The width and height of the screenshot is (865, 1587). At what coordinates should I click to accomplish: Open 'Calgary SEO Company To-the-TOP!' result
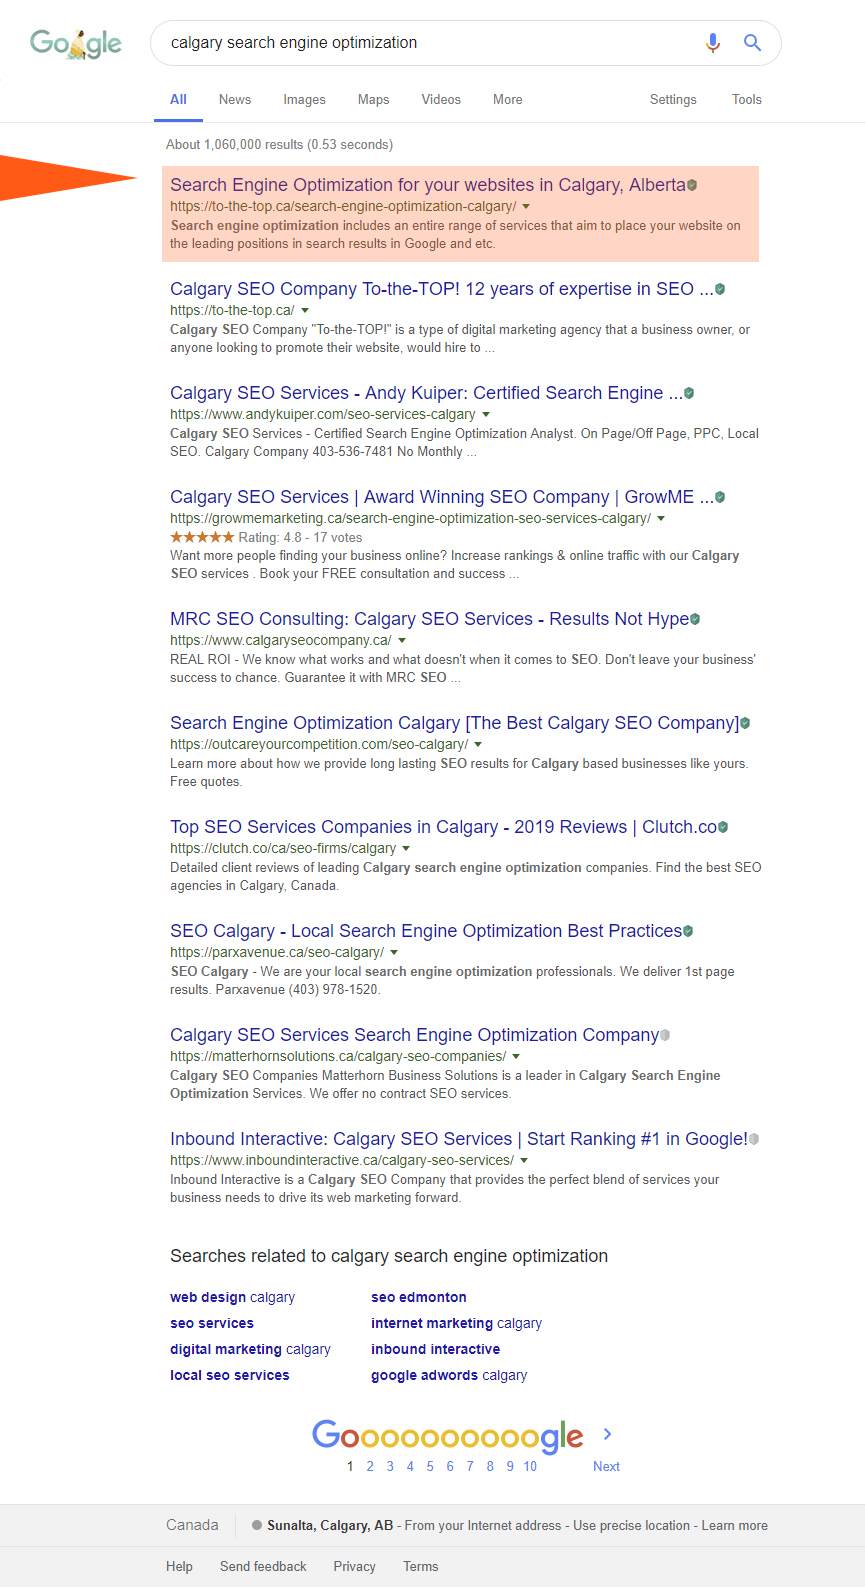pyautogui.click(x=442, y=289)
